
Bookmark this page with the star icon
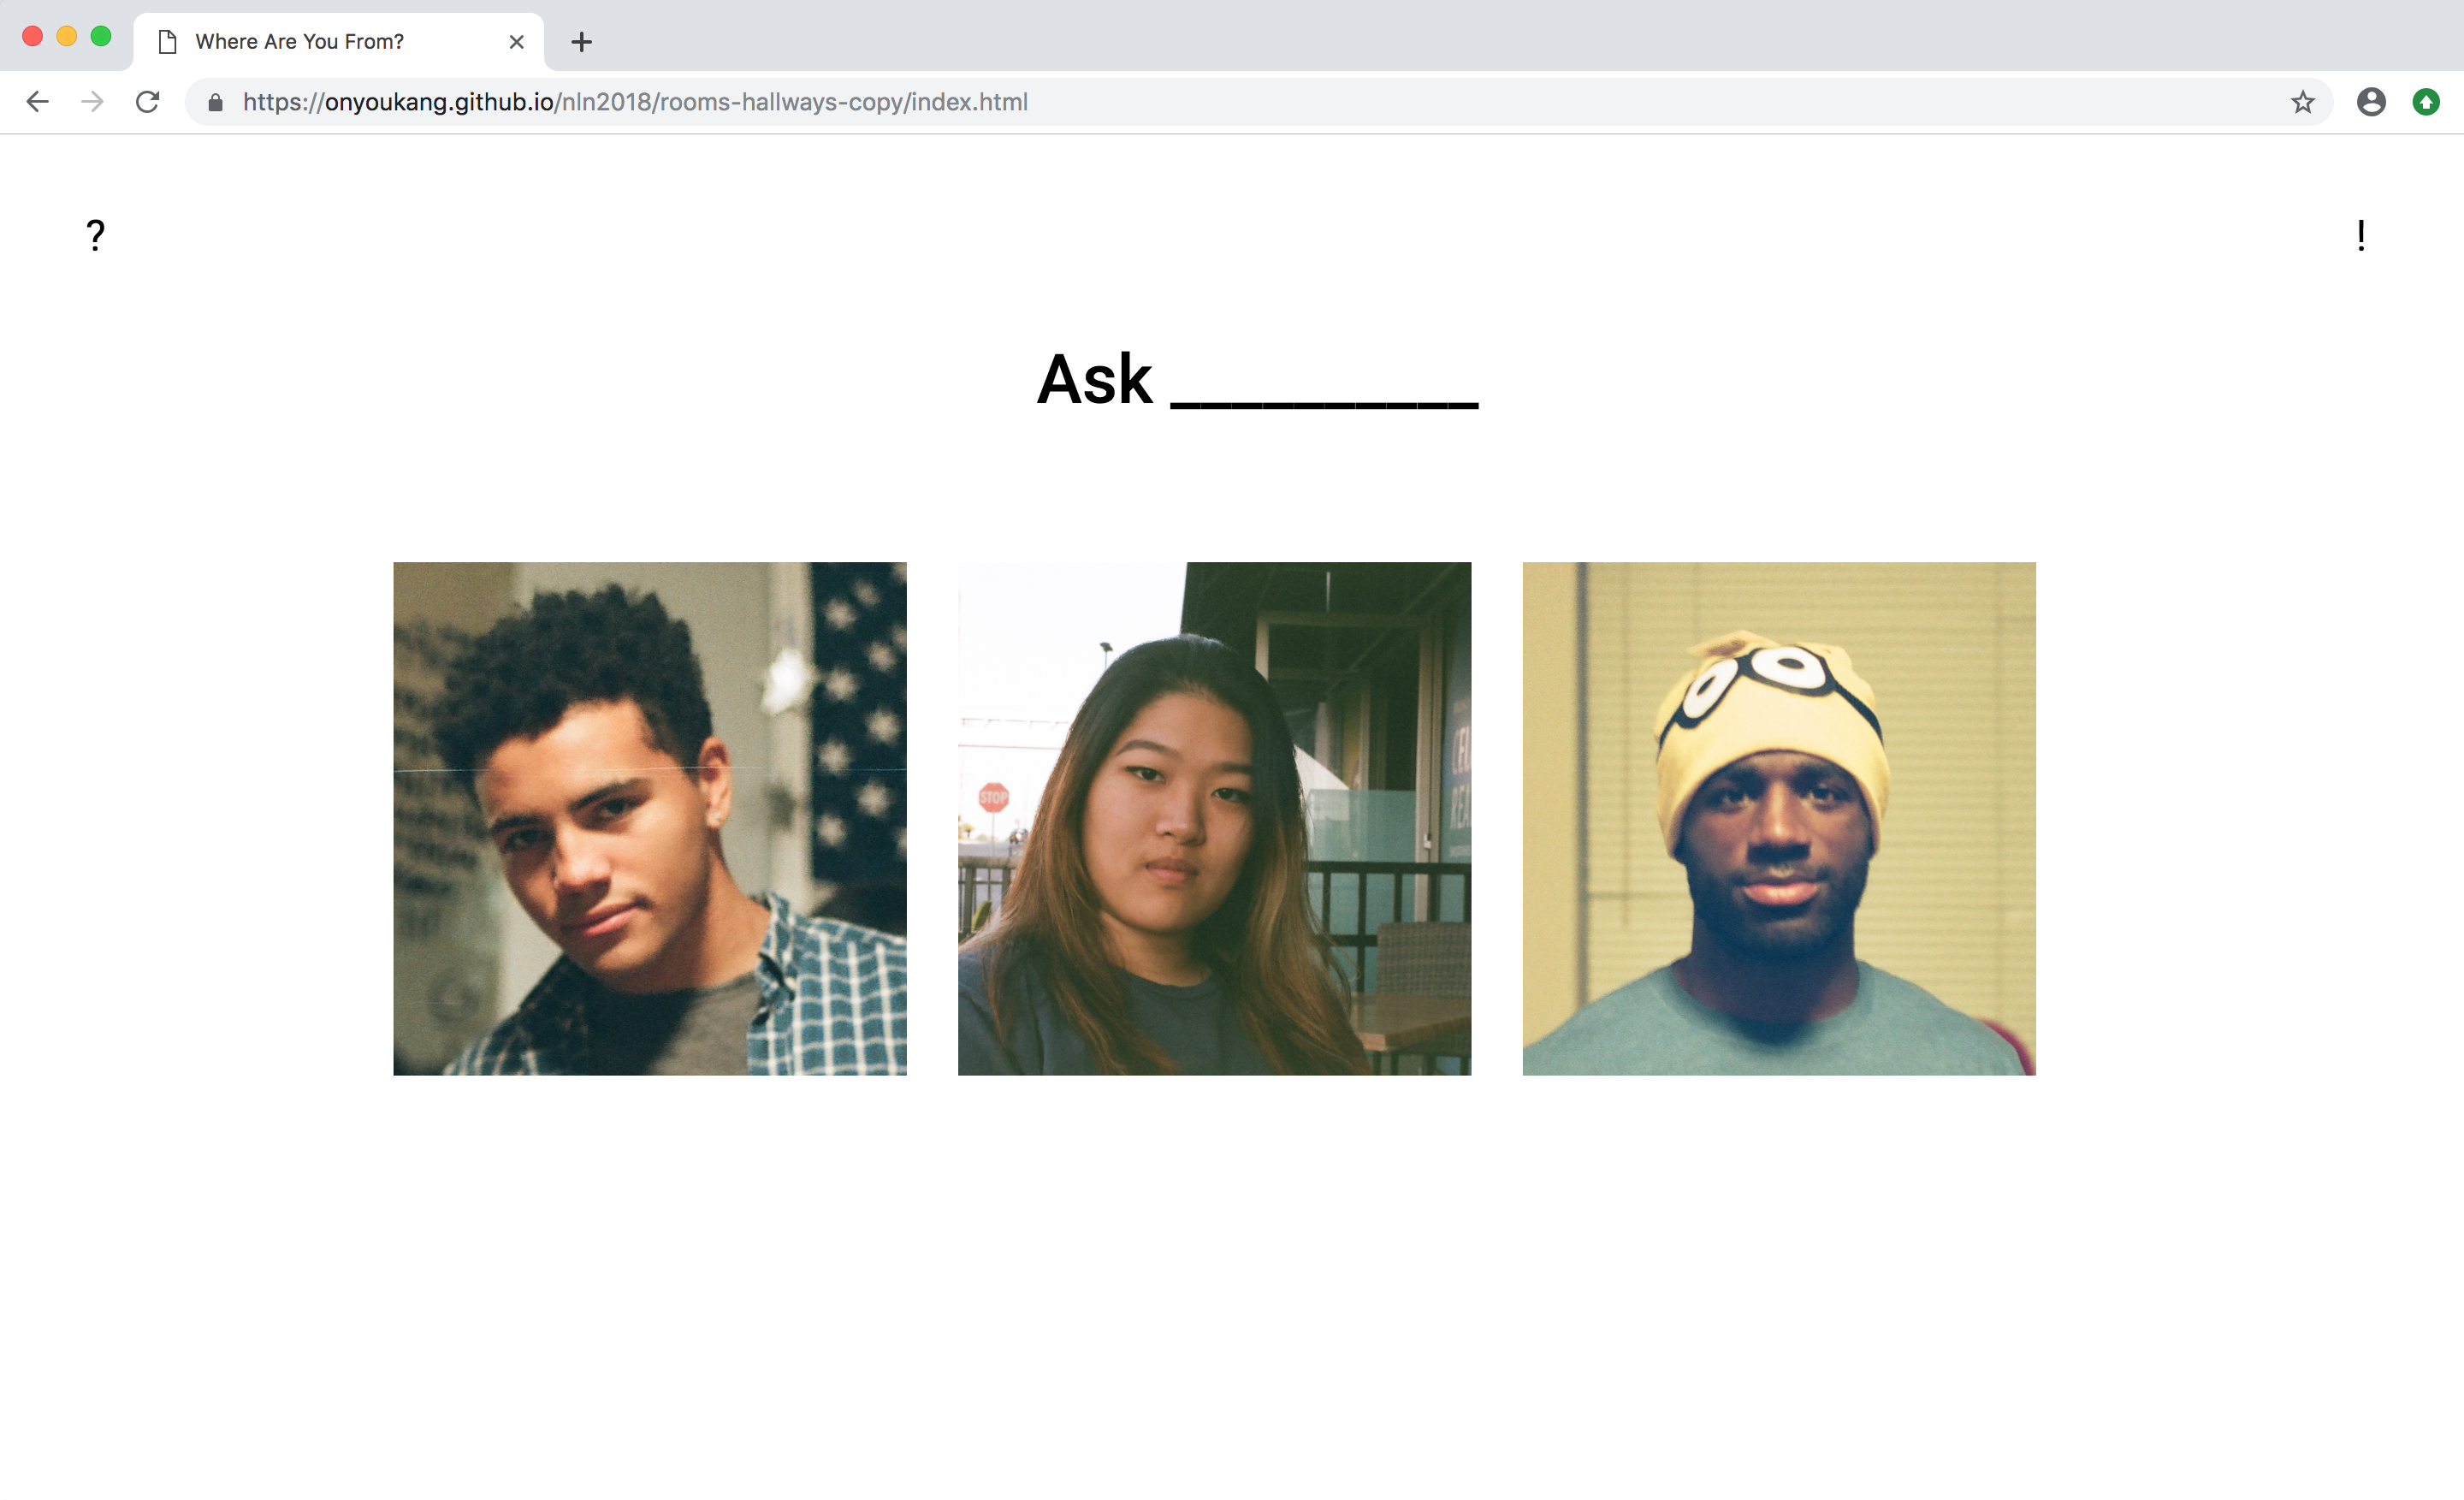click(2303, 102)
